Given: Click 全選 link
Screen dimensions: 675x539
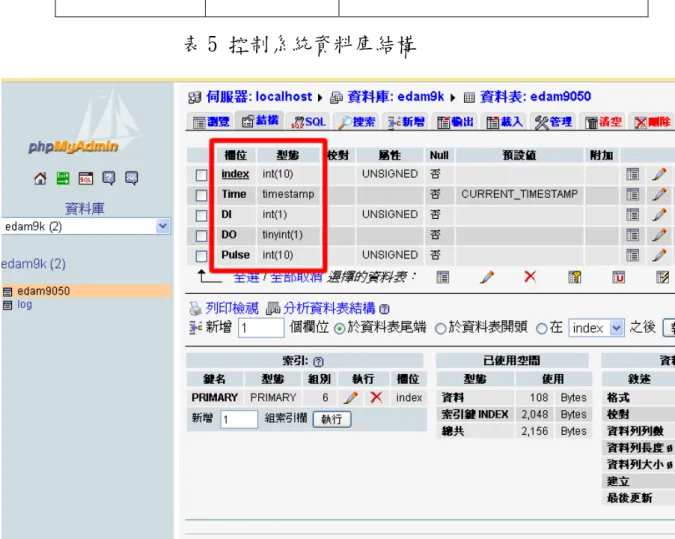Looking at the screenshot, I should (246, 277).
